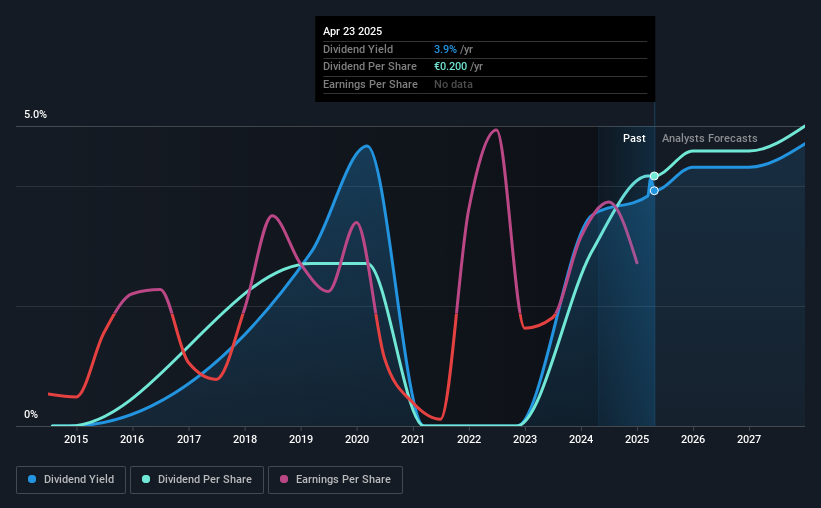Image resolution: width=821 pixels, height=508 pixels.
Task: Click the 2017 x-axis label
Action: [x=188, y=439]
